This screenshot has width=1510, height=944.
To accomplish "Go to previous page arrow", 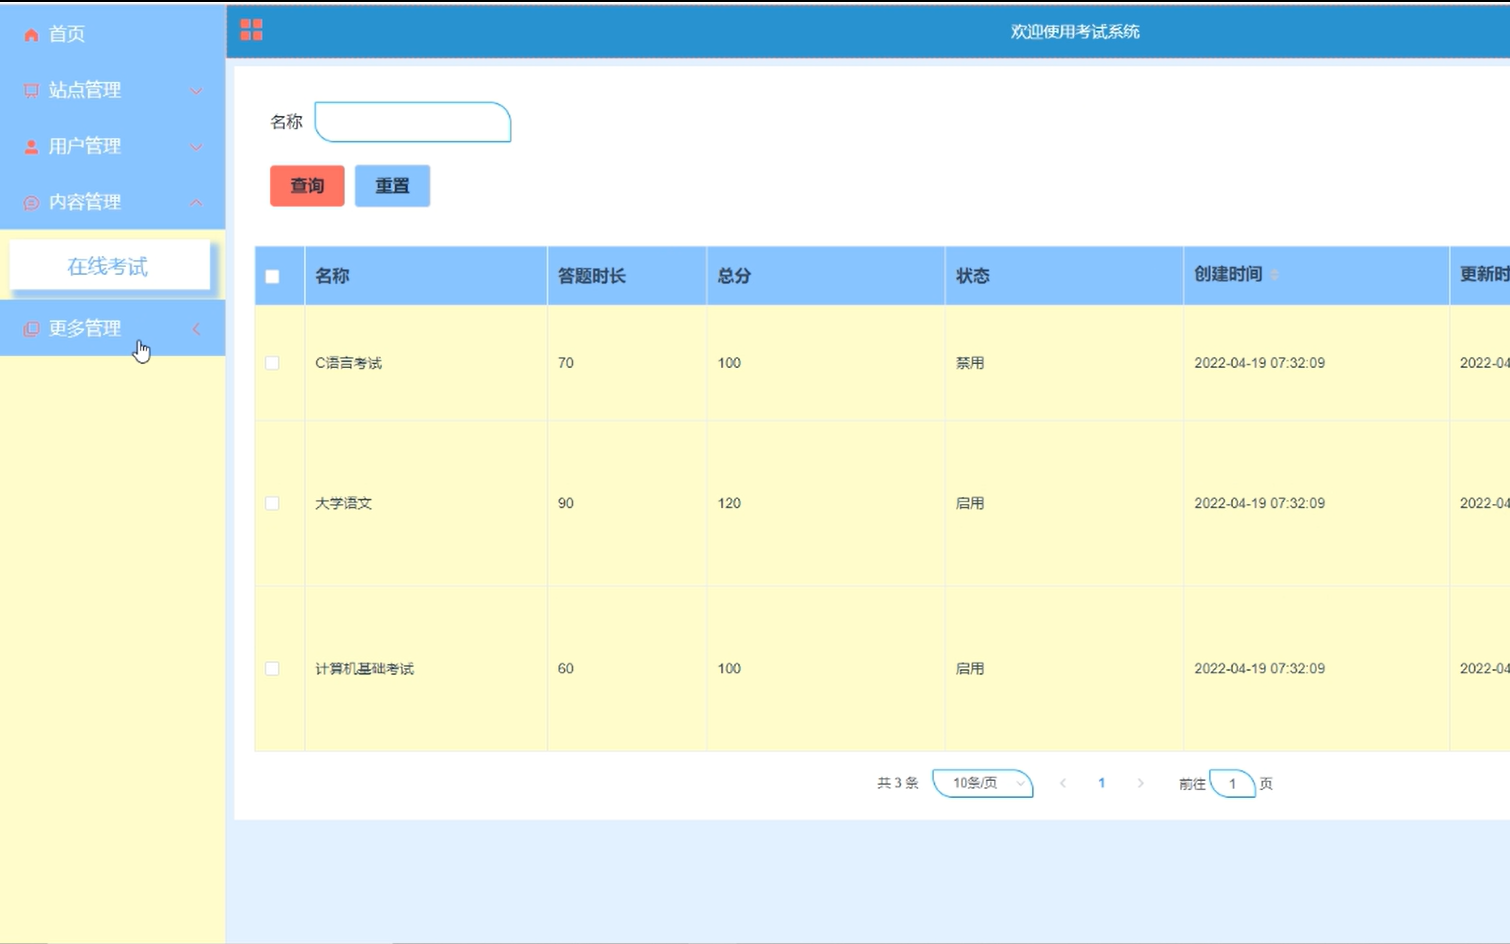I will point(1063,783).
